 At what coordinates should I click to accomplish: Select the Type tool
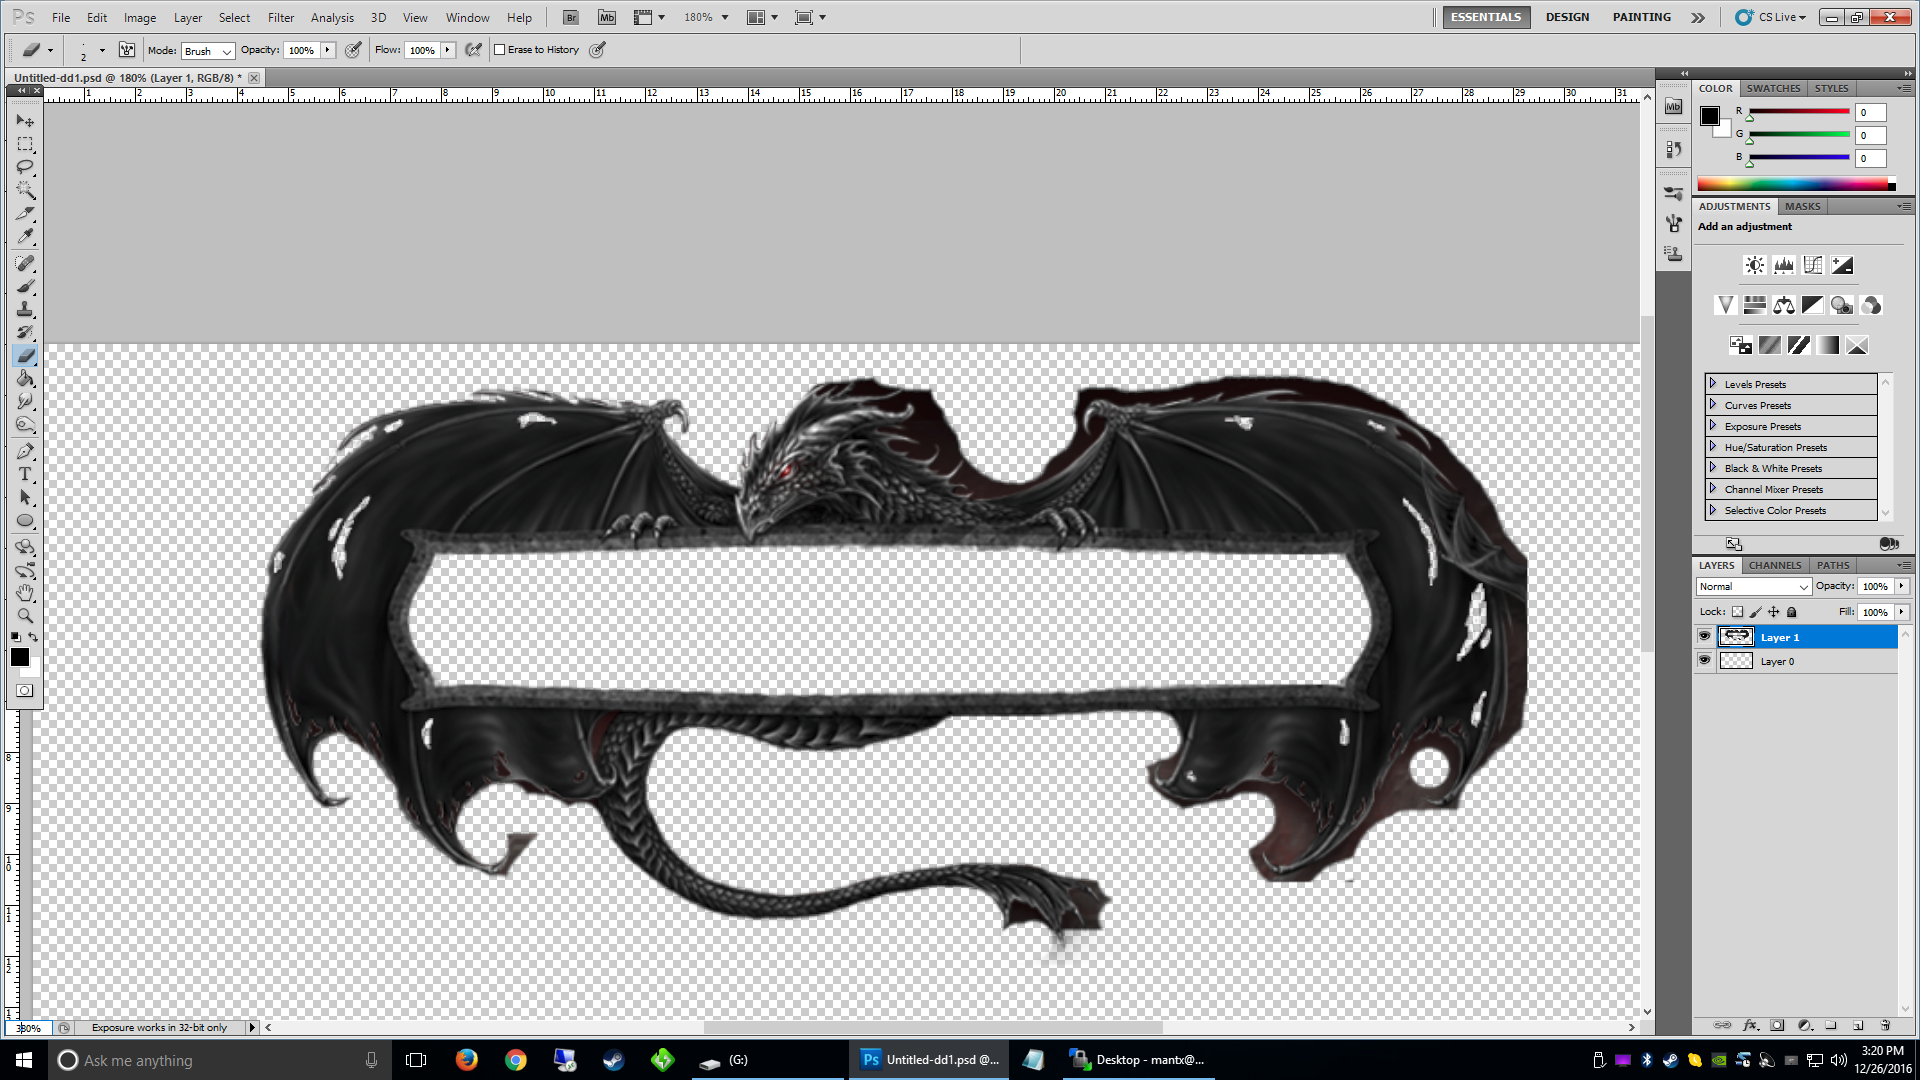pyautogui.click(x=25, y=474)
